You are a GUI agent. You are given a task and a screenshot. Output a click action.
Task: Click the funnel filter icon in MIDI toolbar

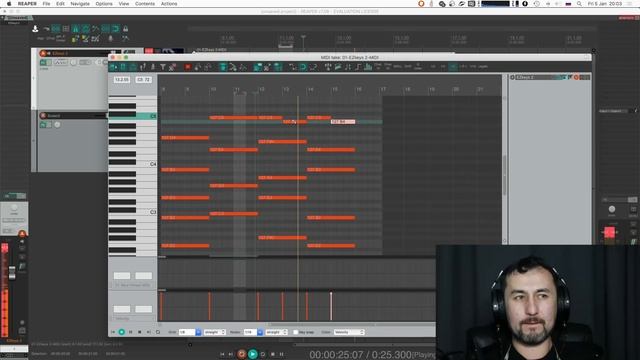point(163,67)
